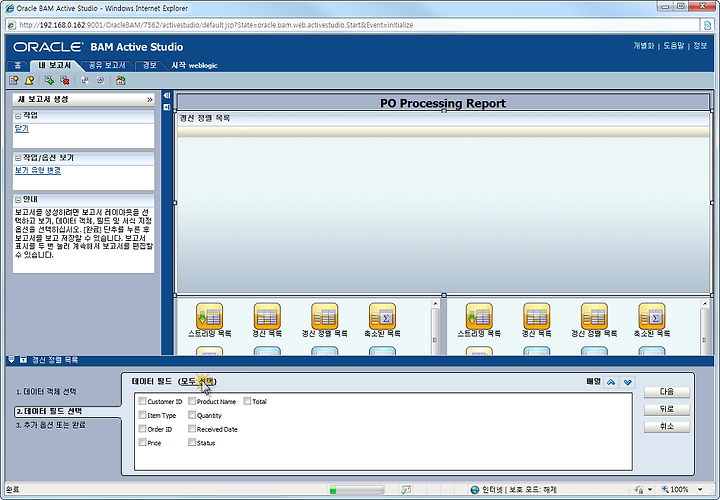Go to step 1 데이터 객체 선택

[46, 392]
